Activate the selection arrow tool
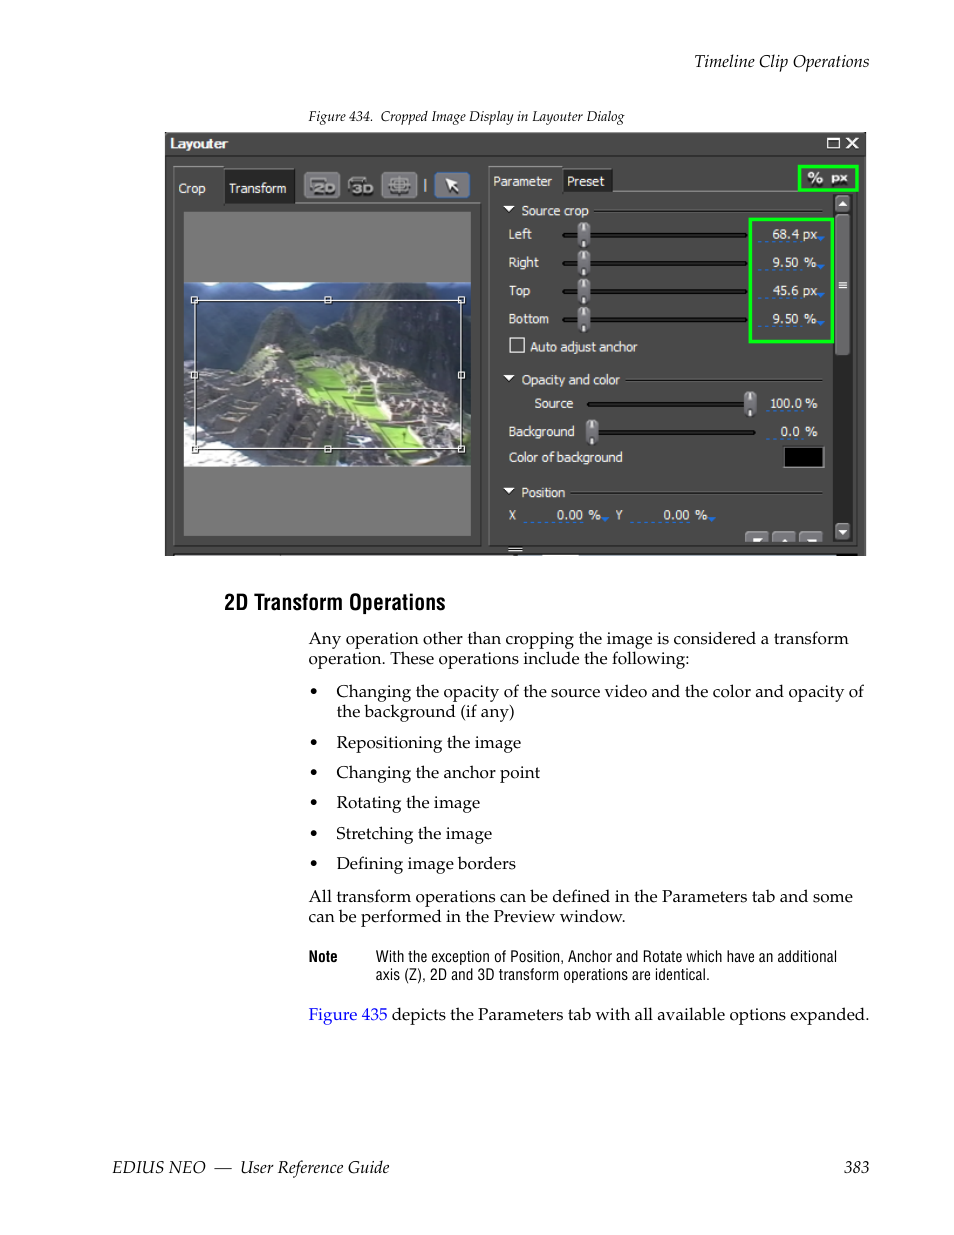The height and width of the screenshot is (1235, 954). (x=452, y=186)
